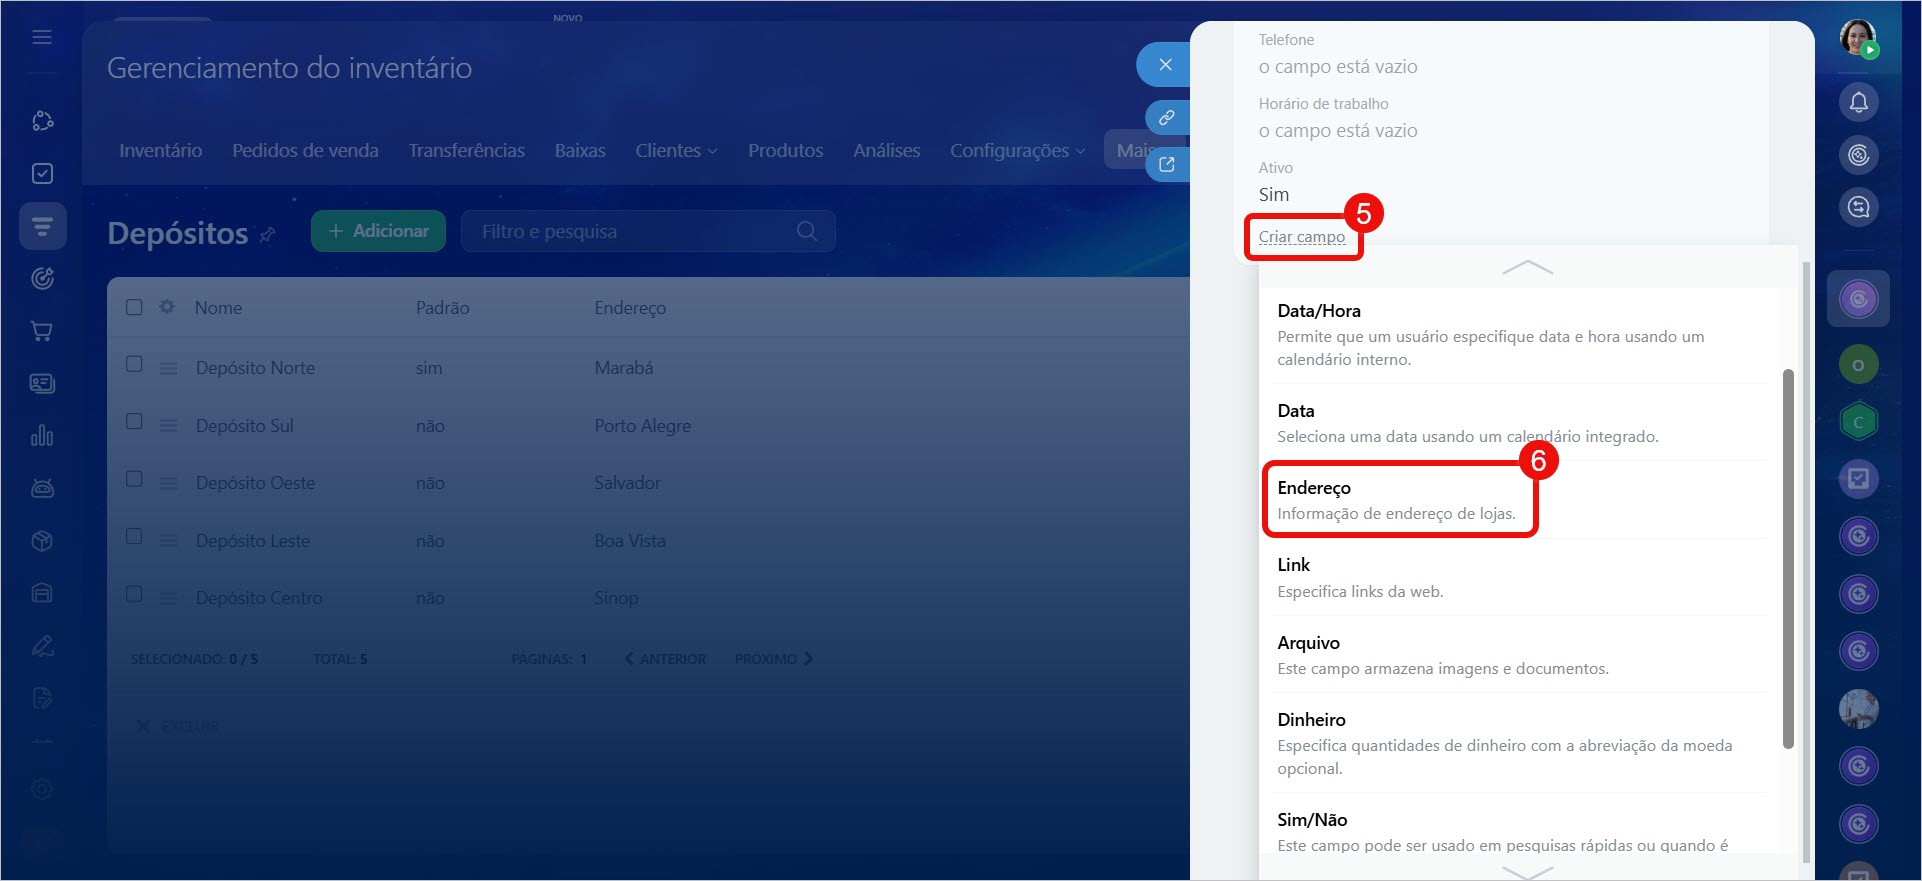Screen dimensions: 1922x881
Task: Select the Depósito Sul checkbox
Action: coord(134,422)
